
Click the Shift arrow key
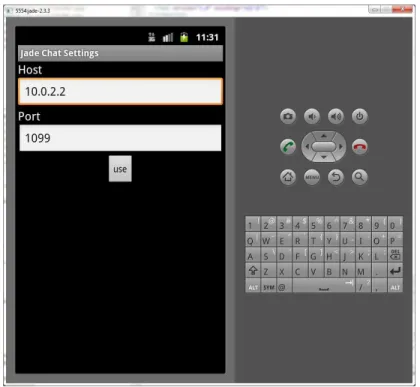(x=253, y=270)
